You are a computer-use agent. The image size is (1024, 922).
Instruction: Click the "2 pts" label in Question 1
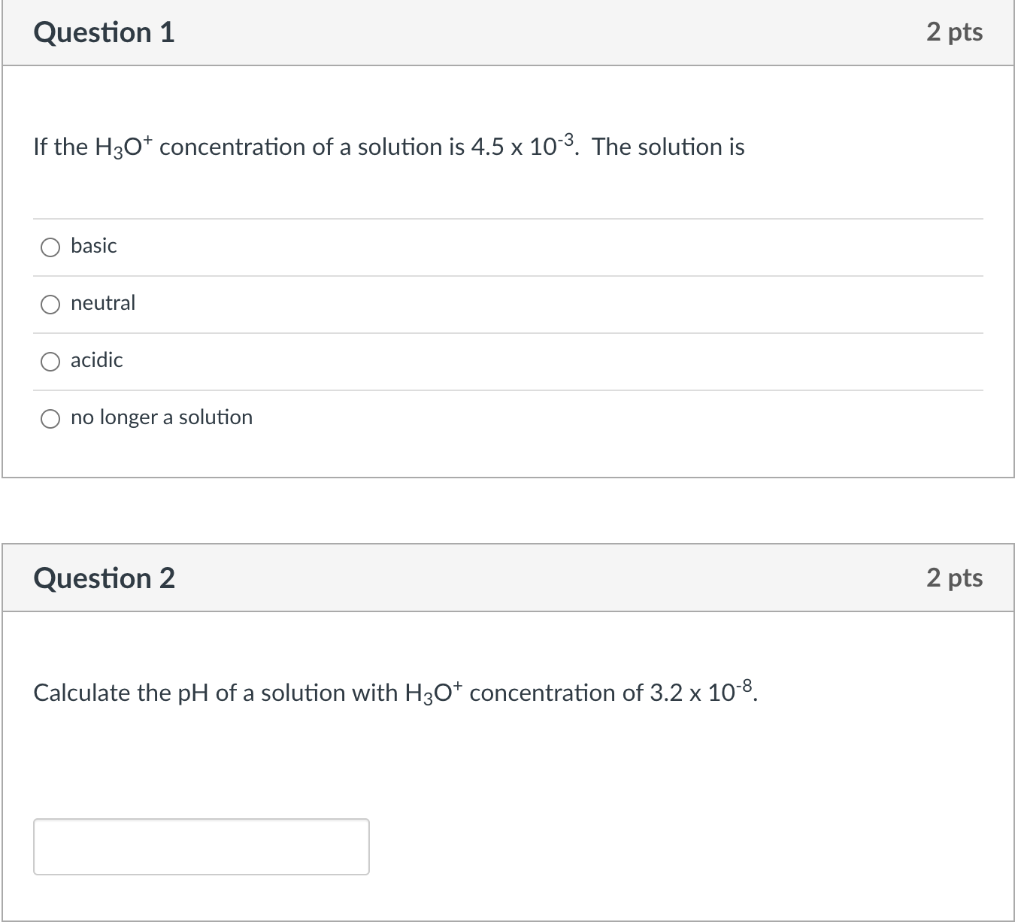click(x=954, y=33)
